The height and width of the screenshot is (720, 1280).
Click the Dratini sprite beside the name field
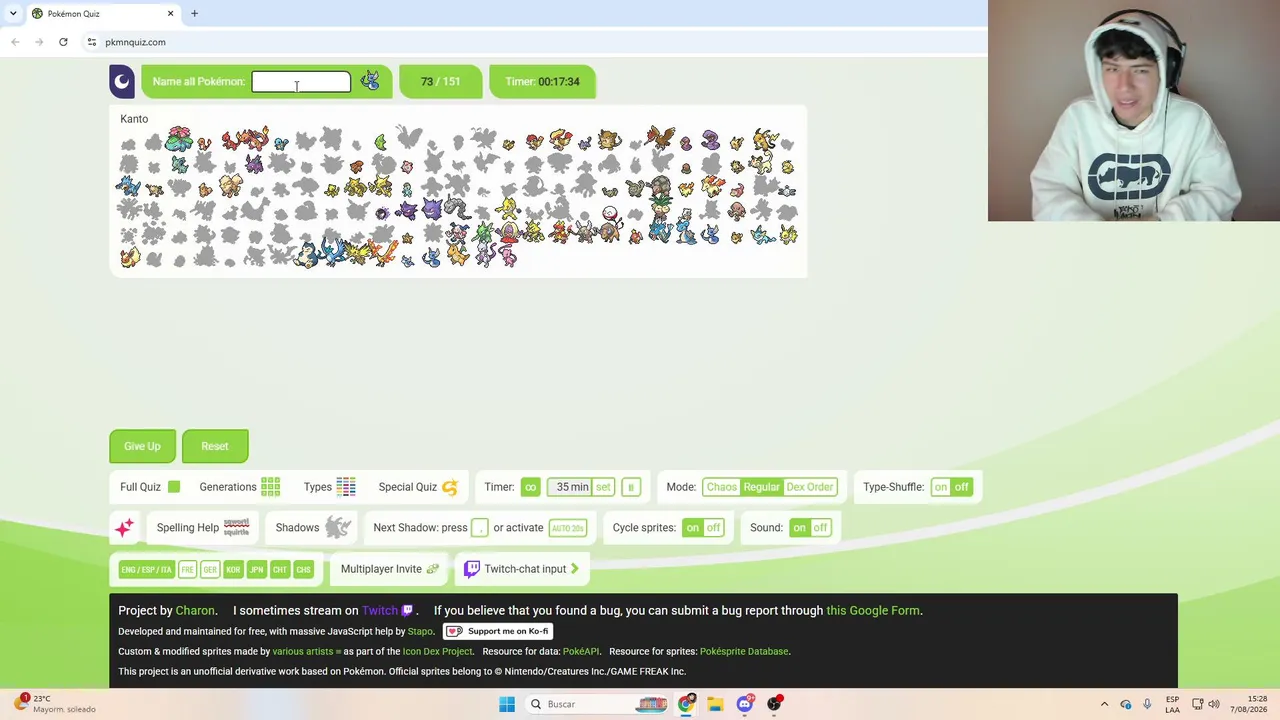click(370, 81)
